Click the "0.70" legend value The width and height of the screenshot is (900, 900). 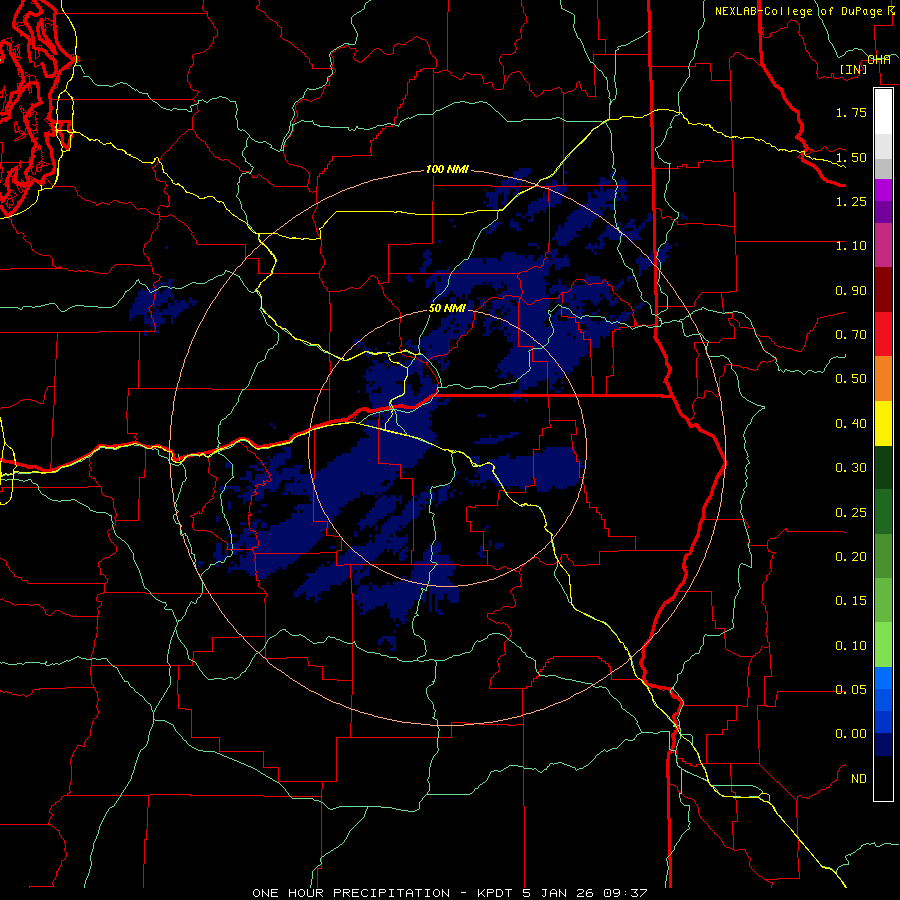(x=851, y=335)
